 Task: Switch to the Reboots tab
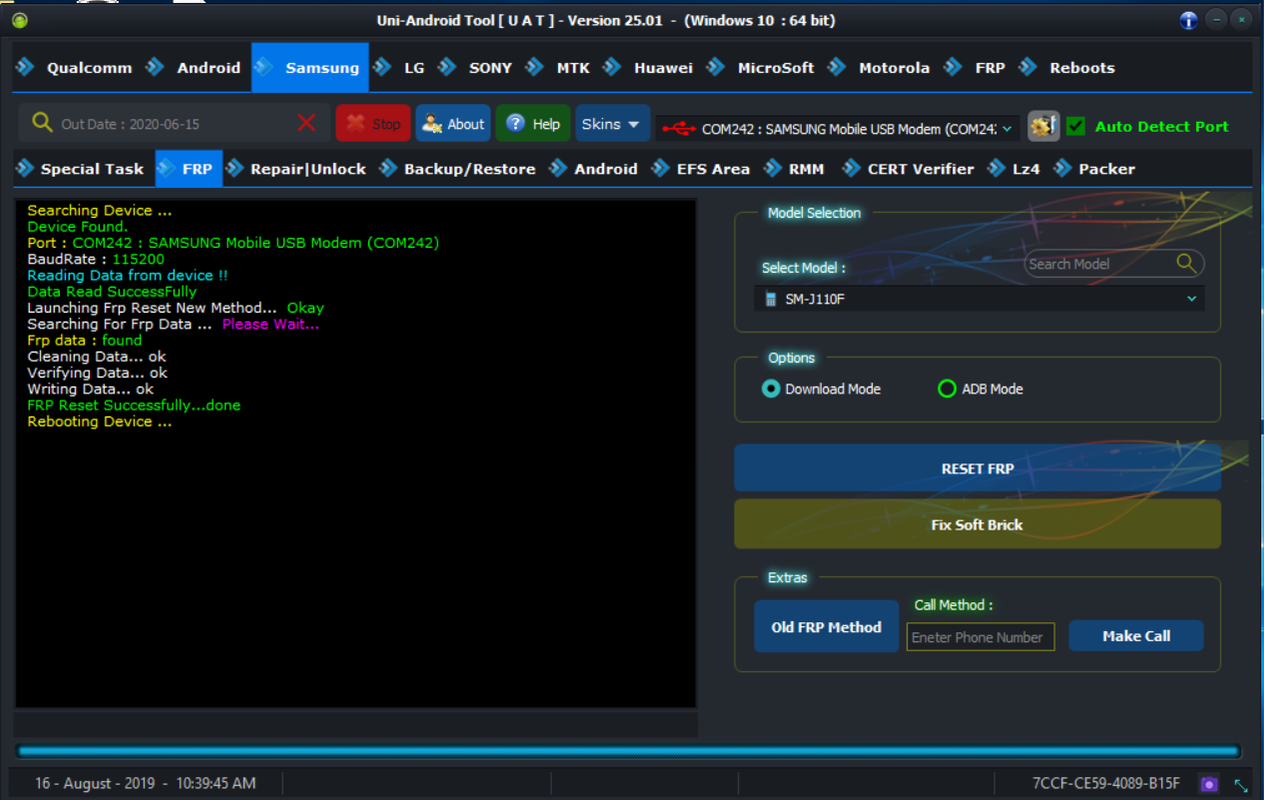tap(1068, 68)
